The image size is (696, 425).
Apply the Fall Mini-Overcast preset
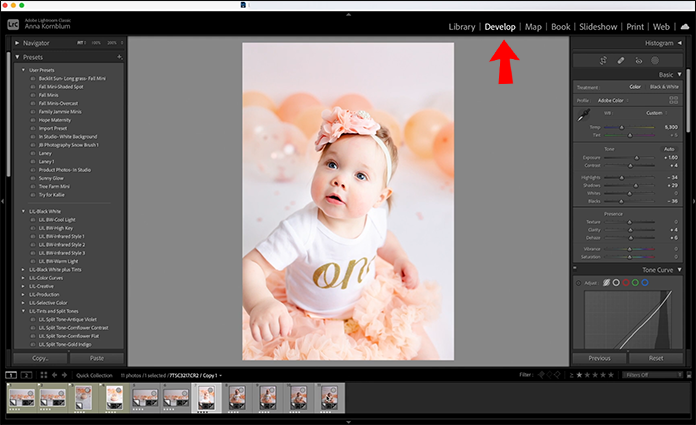(57, 102)
